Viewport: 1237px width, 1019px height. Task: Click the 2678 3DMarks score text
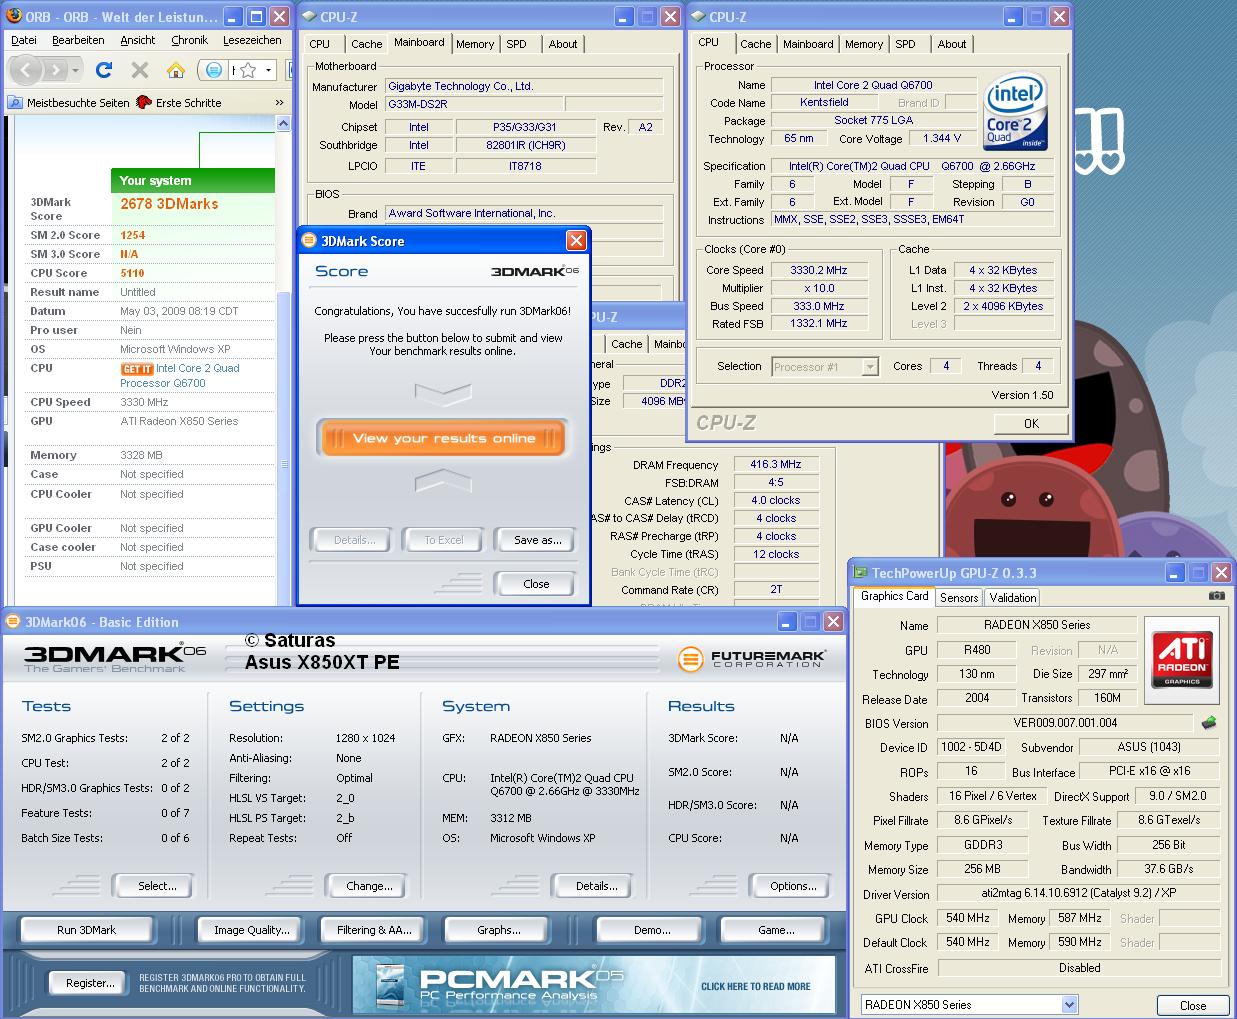[x=169, y=204]
